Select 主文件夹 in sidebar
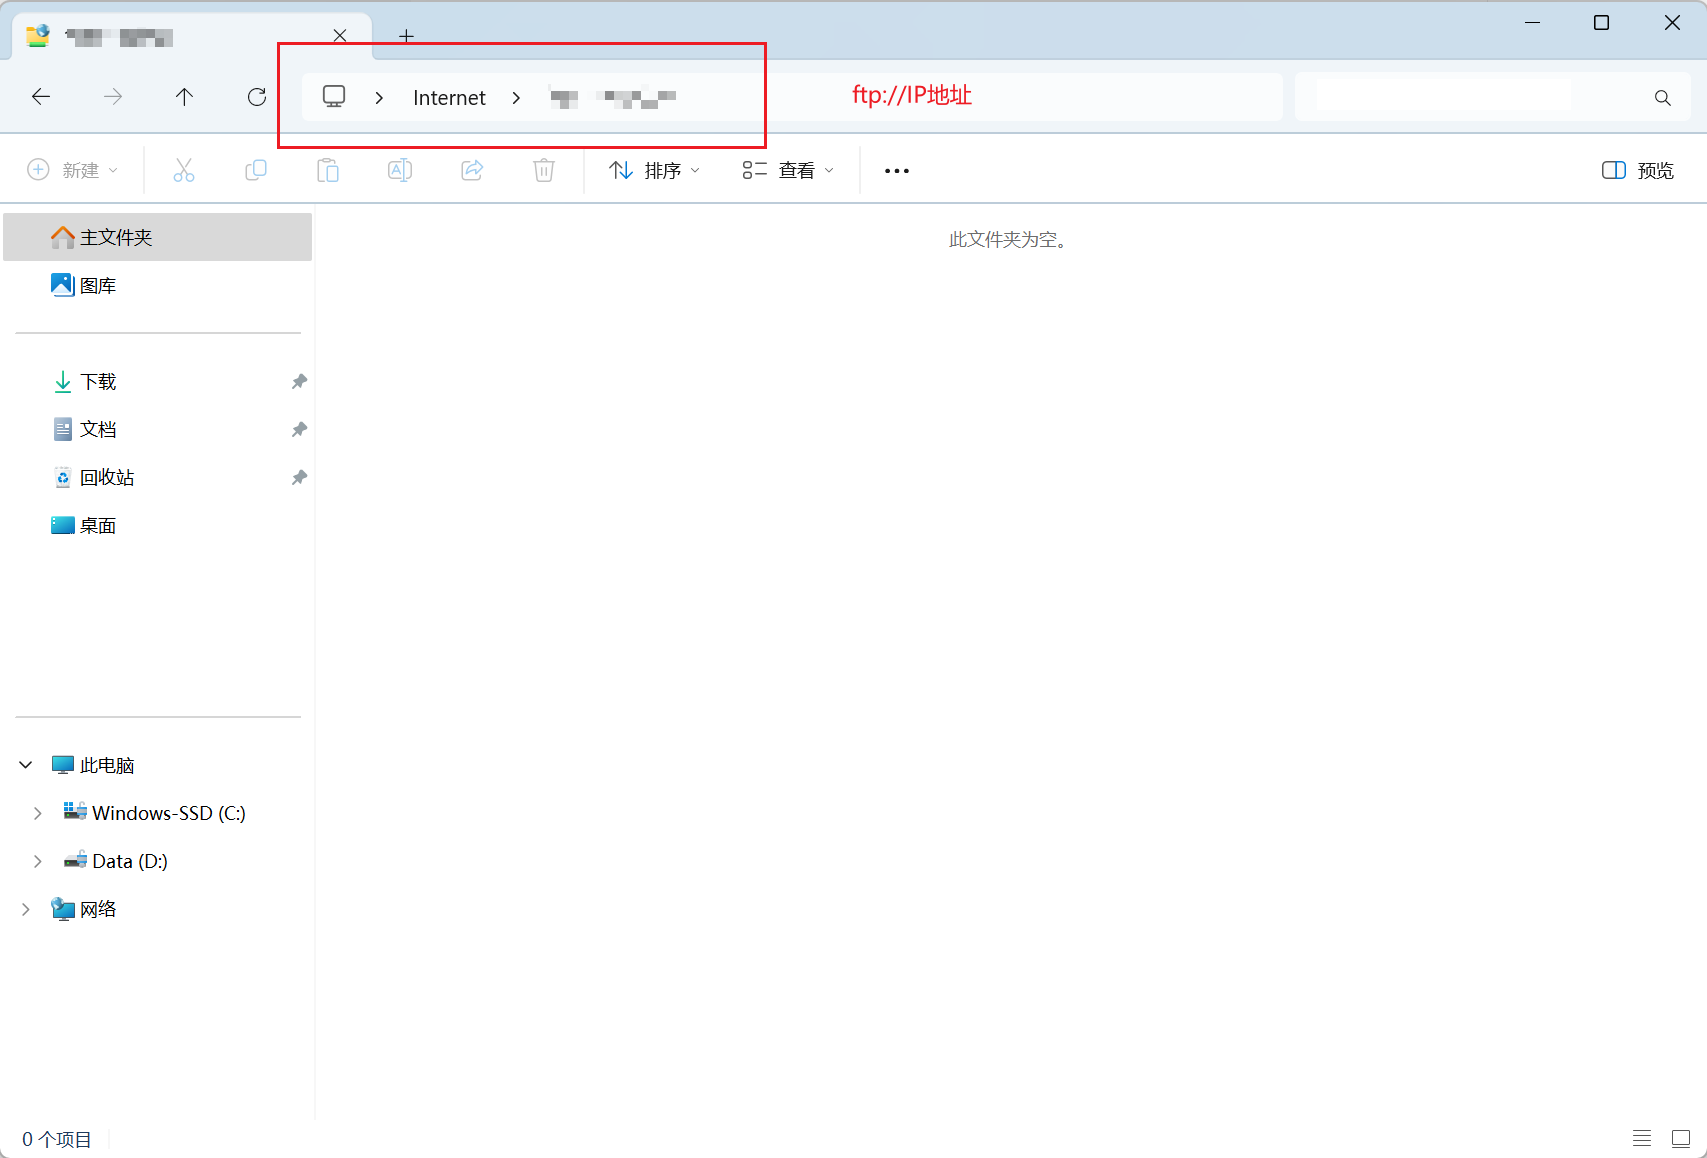This screenshot has width=1707, height=1158. [x=158, y=237]
